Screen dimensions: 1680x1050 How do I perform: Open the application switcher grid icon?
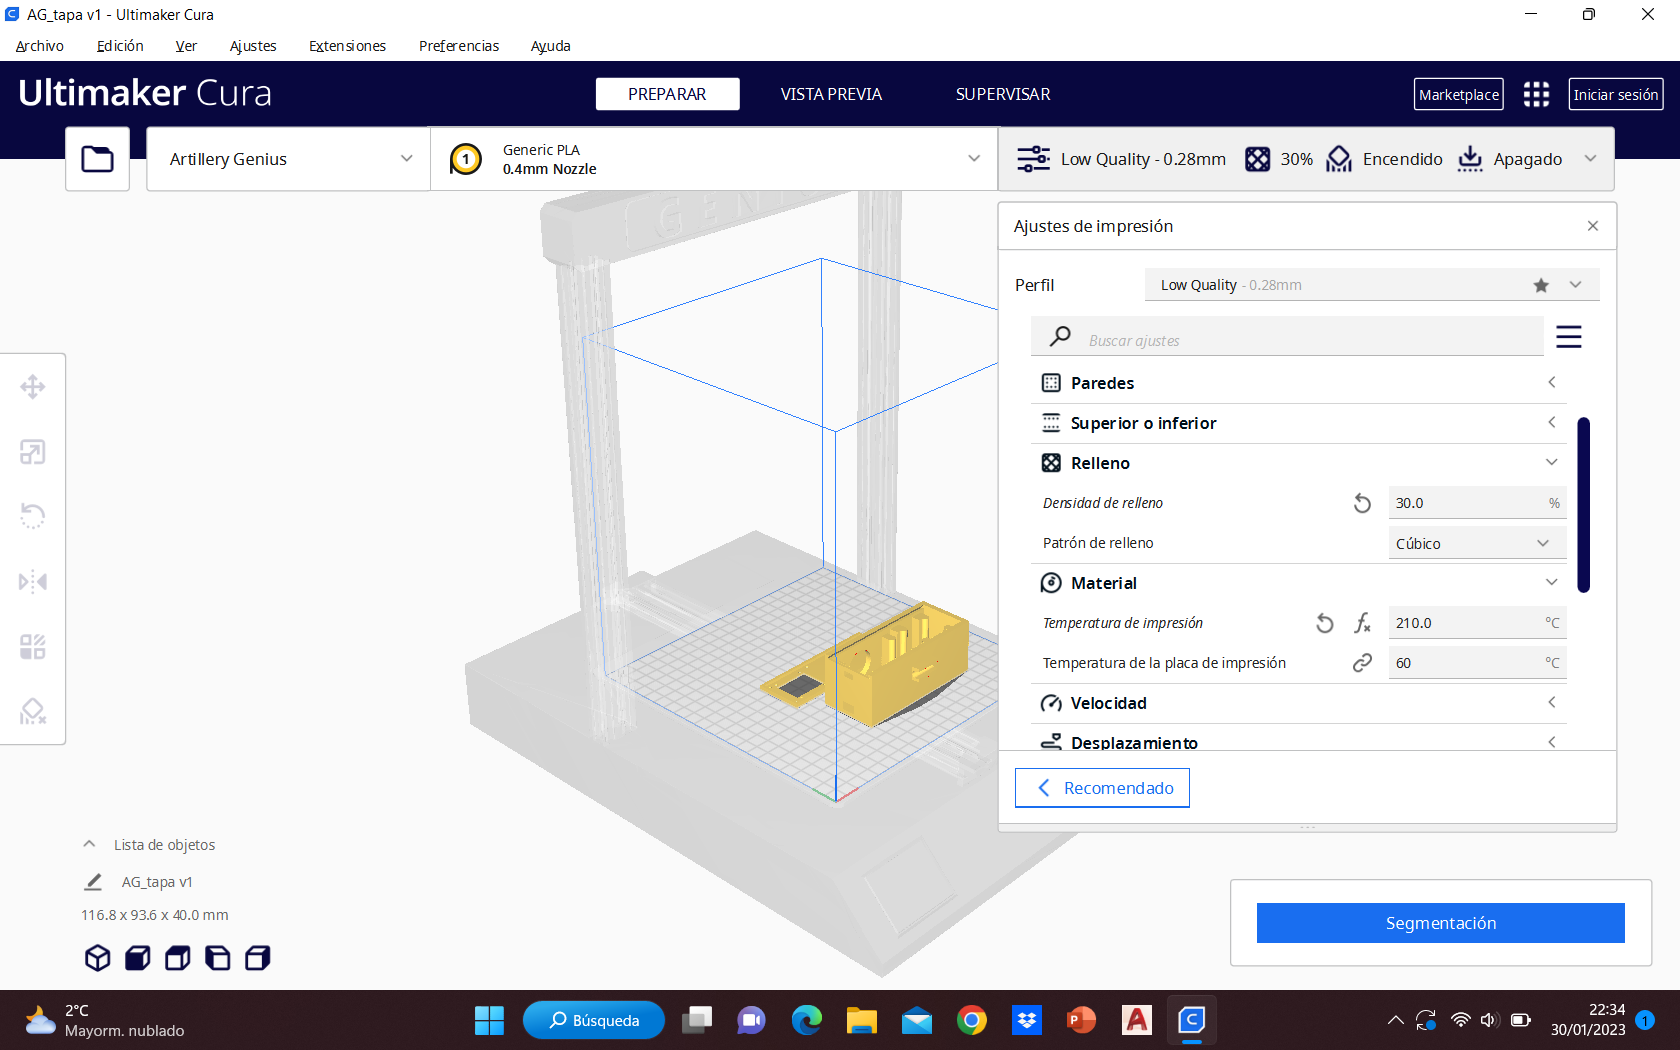[1536, 94]
